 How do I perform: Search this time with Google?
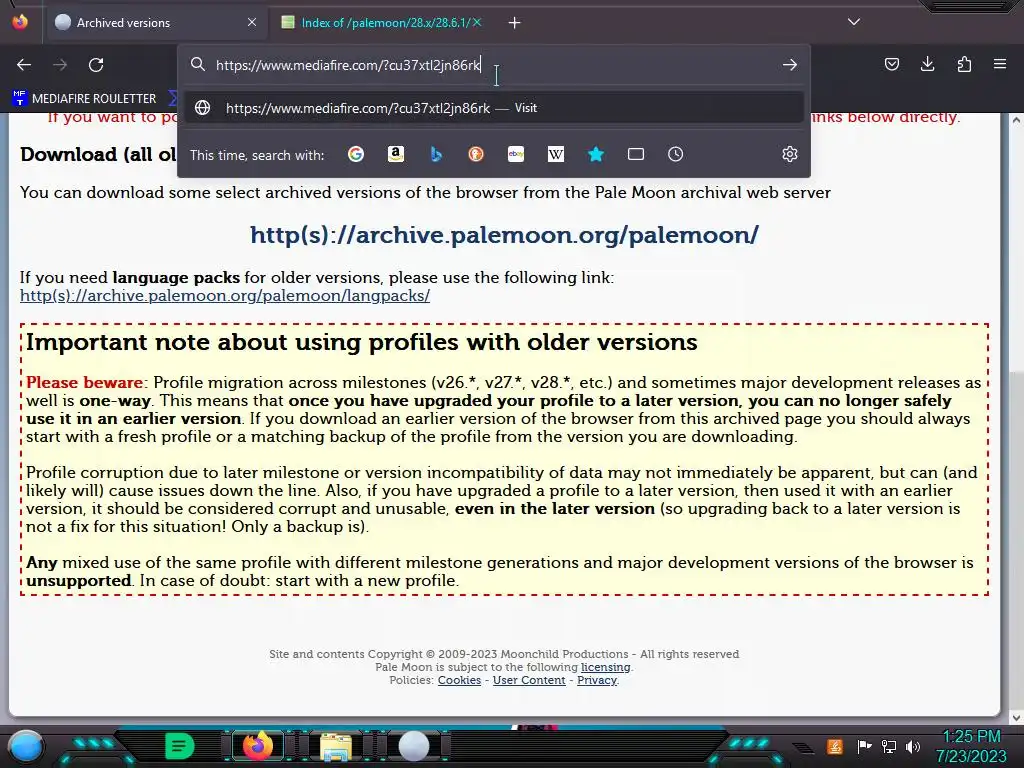[356, 154]
